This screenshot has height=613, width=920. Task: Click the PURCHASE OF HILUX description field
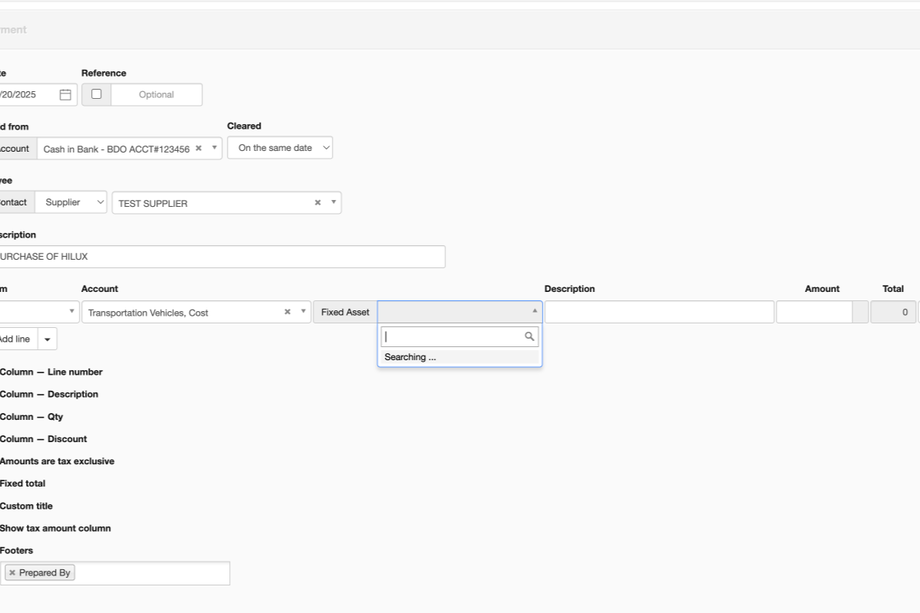coord(220,257)
